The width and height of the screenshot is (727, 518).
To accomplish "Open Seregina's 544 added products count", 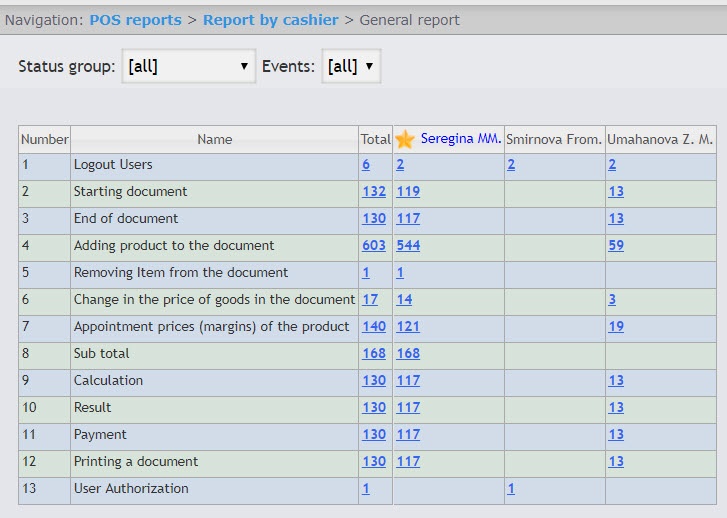I will point(408,245).
